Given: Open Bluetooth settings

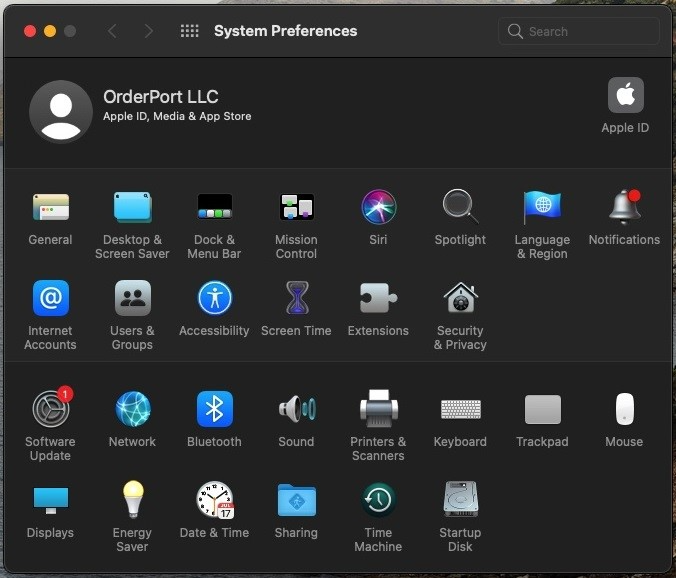Looking at the screenshot, I should pyautogui.click(x=214, y=409).
